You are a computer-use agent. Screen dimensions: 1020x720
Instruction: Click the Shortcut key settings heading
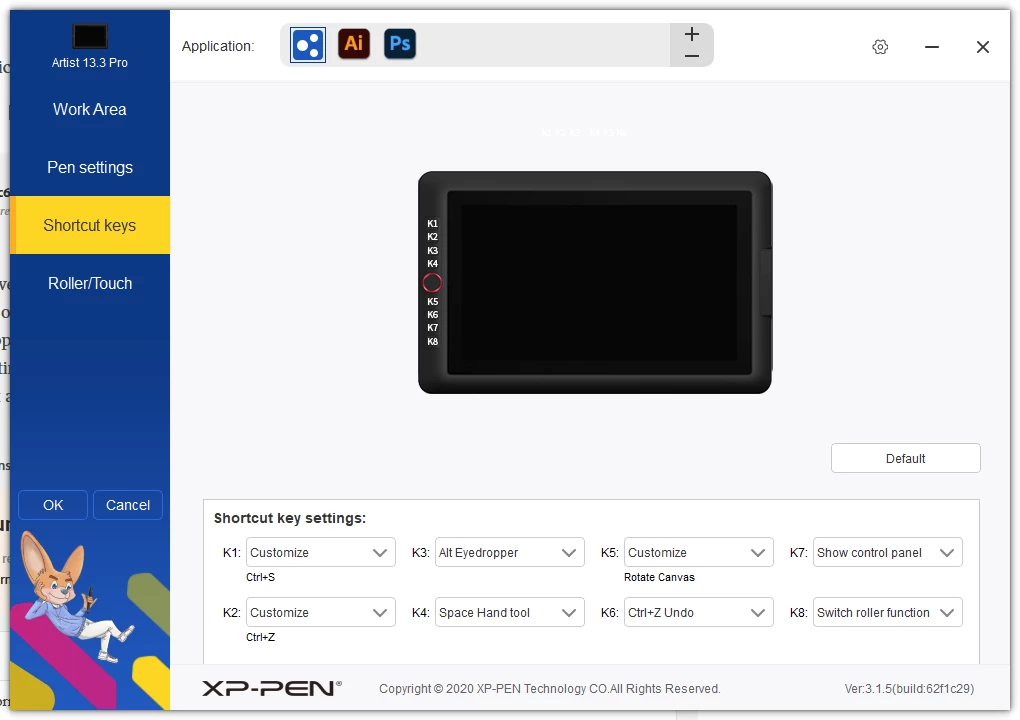tap(290, 518)
